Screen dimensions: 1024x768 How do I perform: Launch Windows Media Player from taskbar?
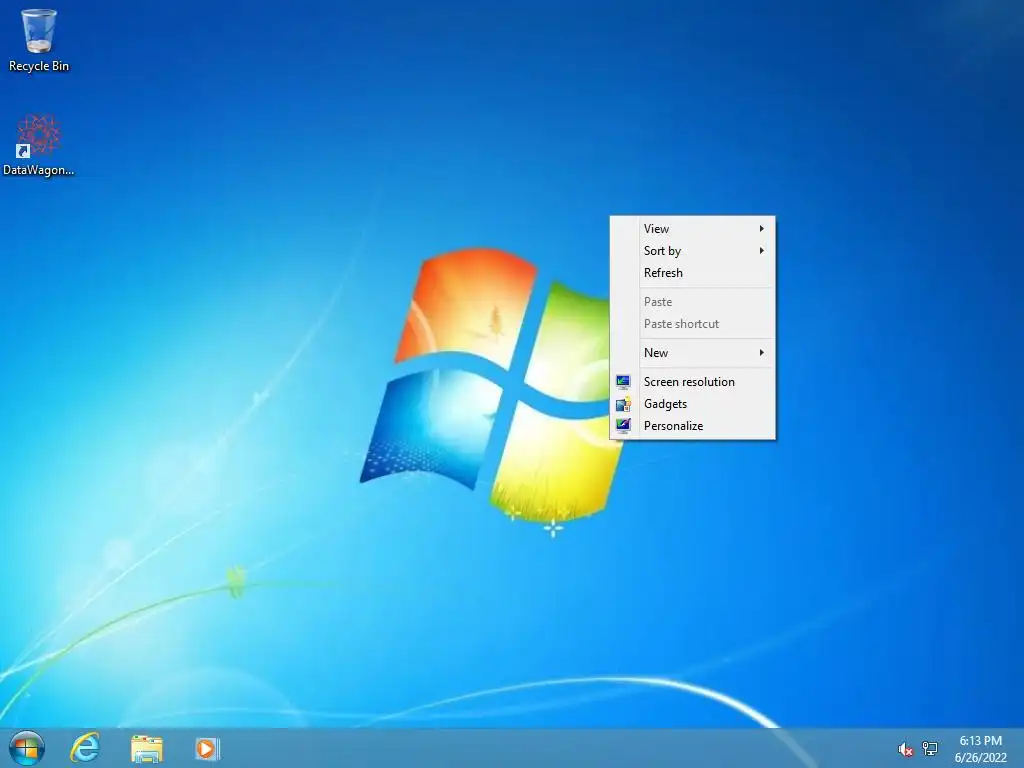[x=207, y=748]
